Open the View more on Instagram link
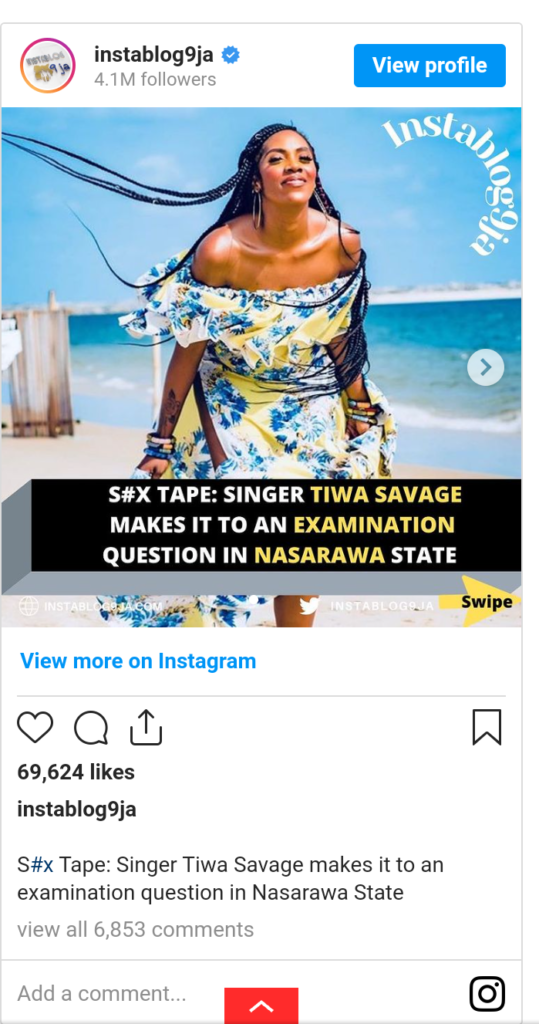The image size is (539, 1024). [x=138, y=661]
